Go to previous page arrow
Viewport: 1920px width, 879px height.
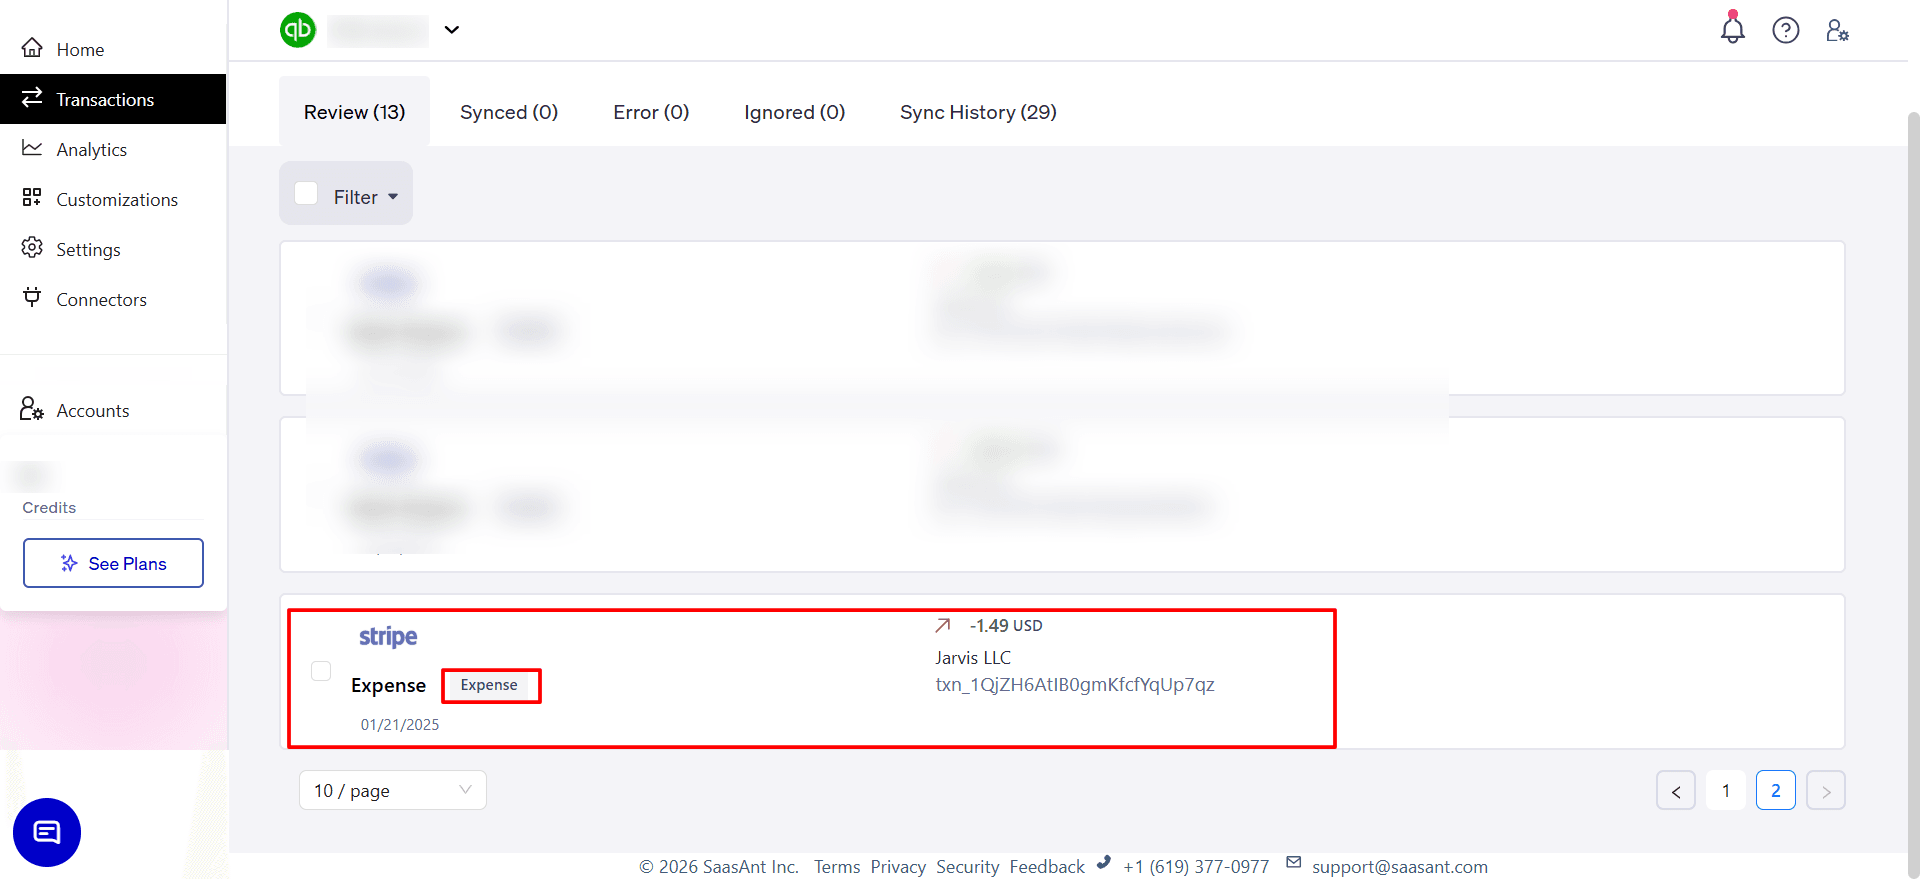pos(1676,791)
